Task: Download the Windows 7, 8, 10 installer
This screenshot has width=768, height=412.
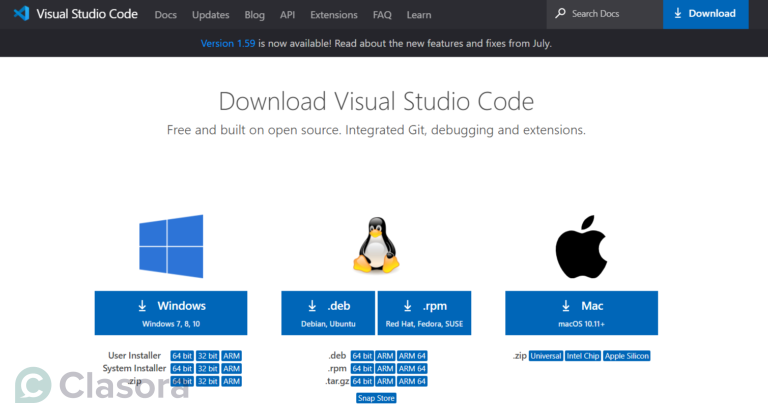Action: [171, 313]
